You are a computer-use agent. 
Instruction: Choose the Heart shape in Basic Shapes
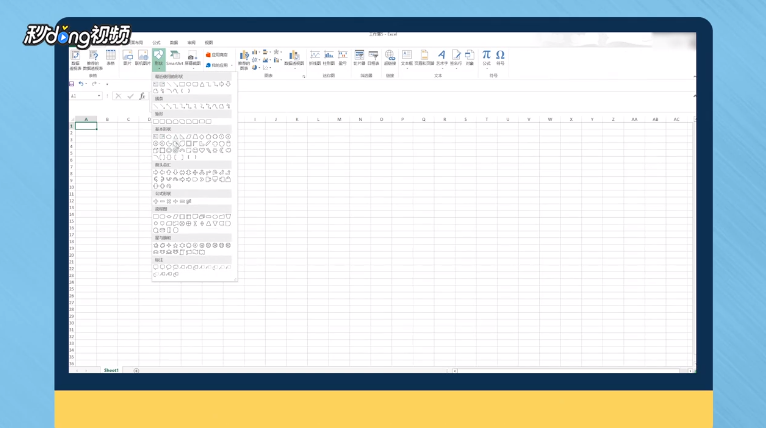tap(202, 150)
